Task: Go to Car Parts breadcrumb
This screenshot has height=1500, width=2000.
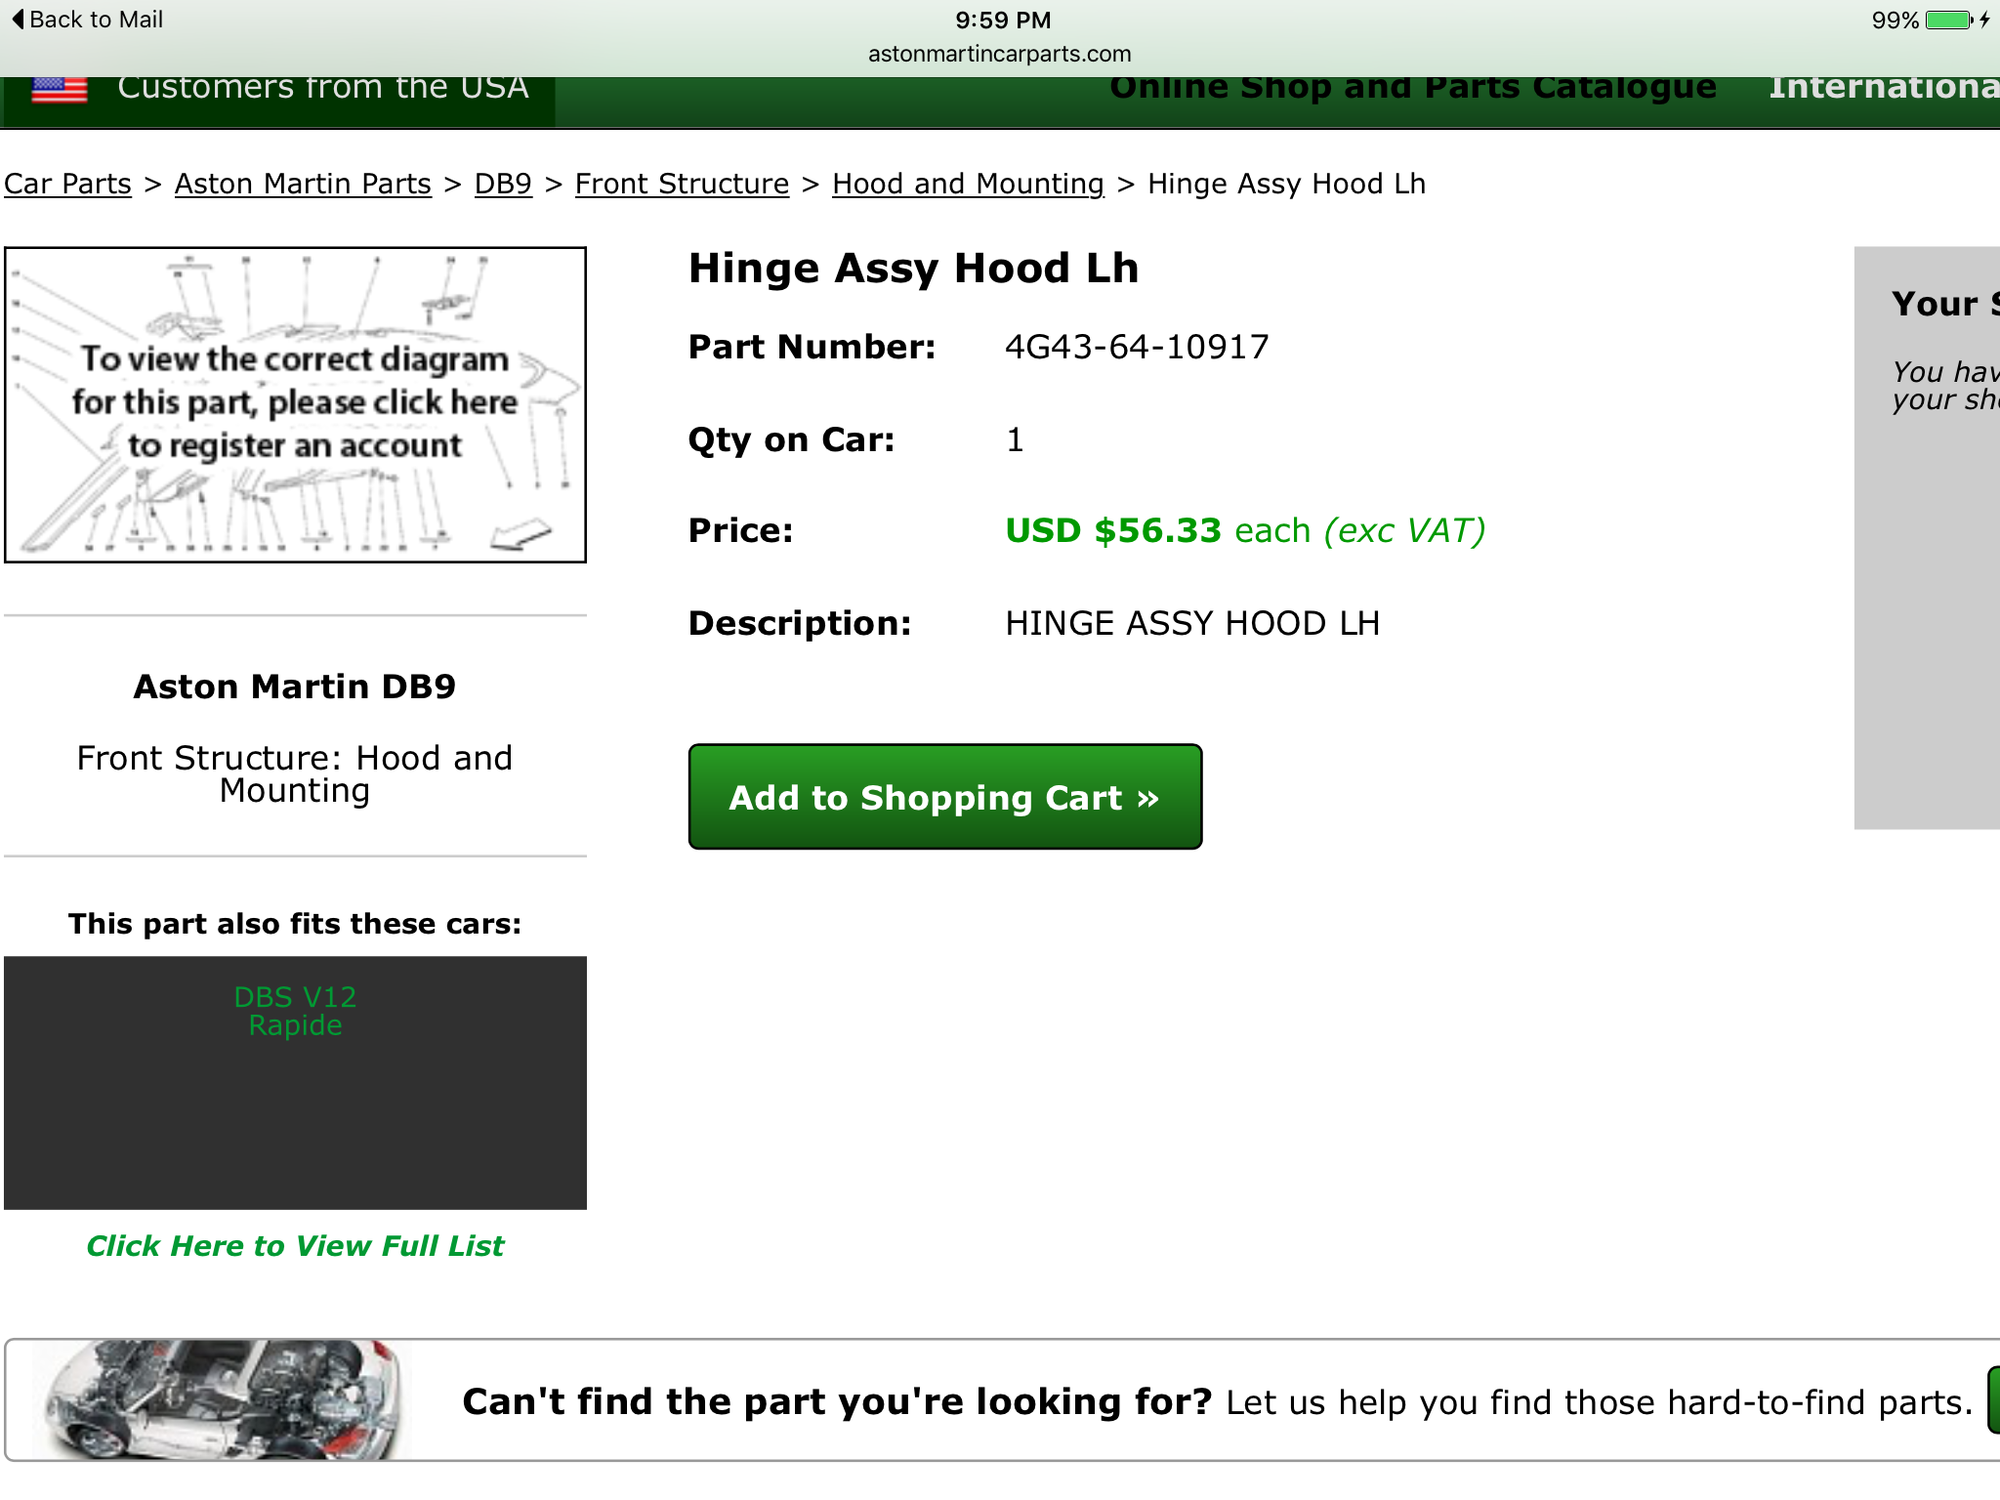Action: tap(68, 184)
